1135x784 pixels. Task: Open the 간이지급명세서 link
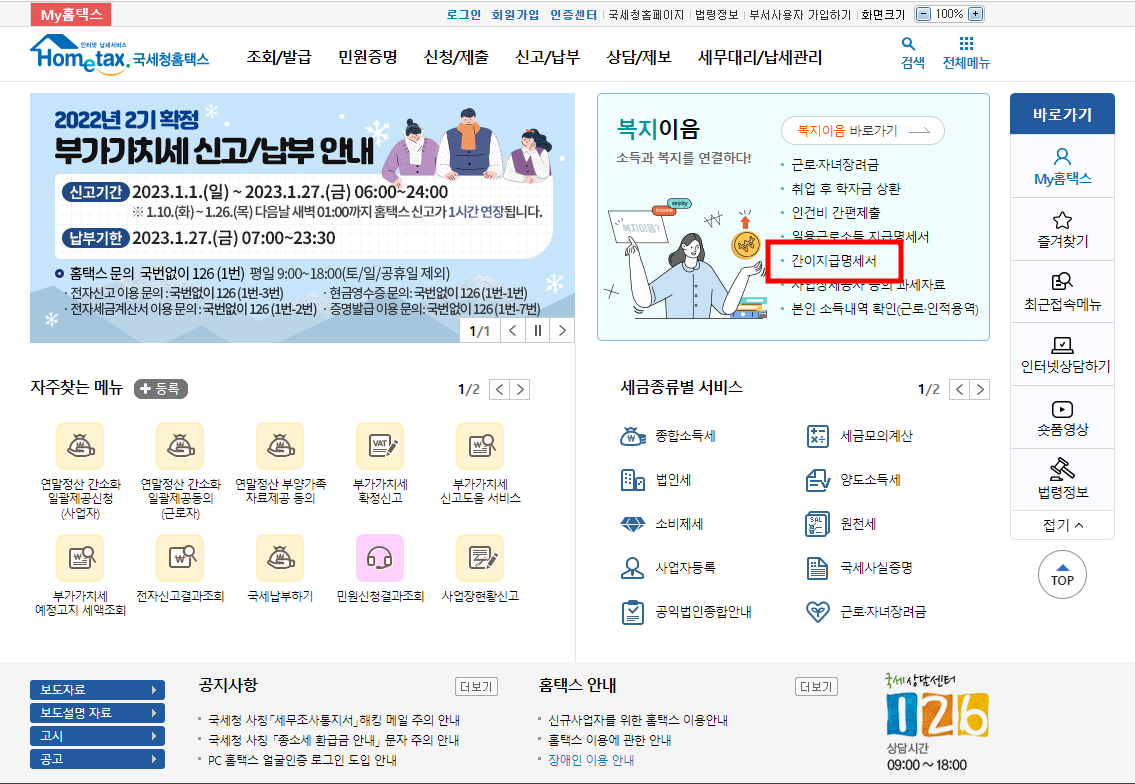click(x=833, y=261)
